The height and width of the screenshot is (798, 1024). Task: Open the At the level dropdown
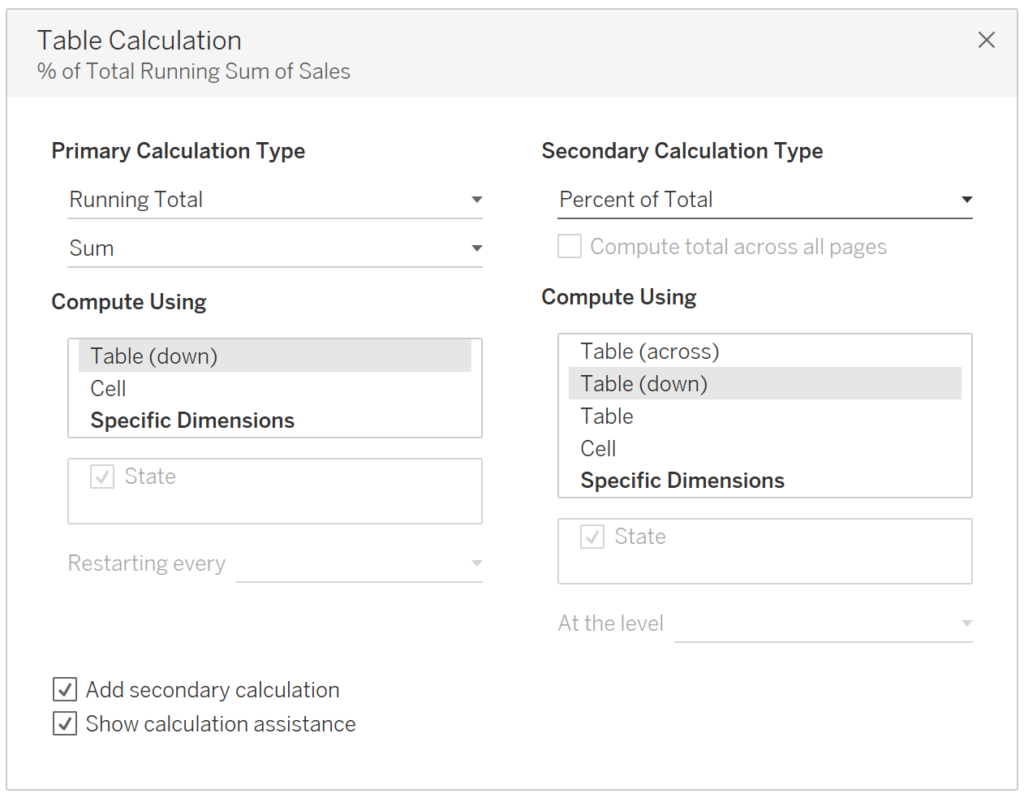pyautogui.click(x=823, y=623)
